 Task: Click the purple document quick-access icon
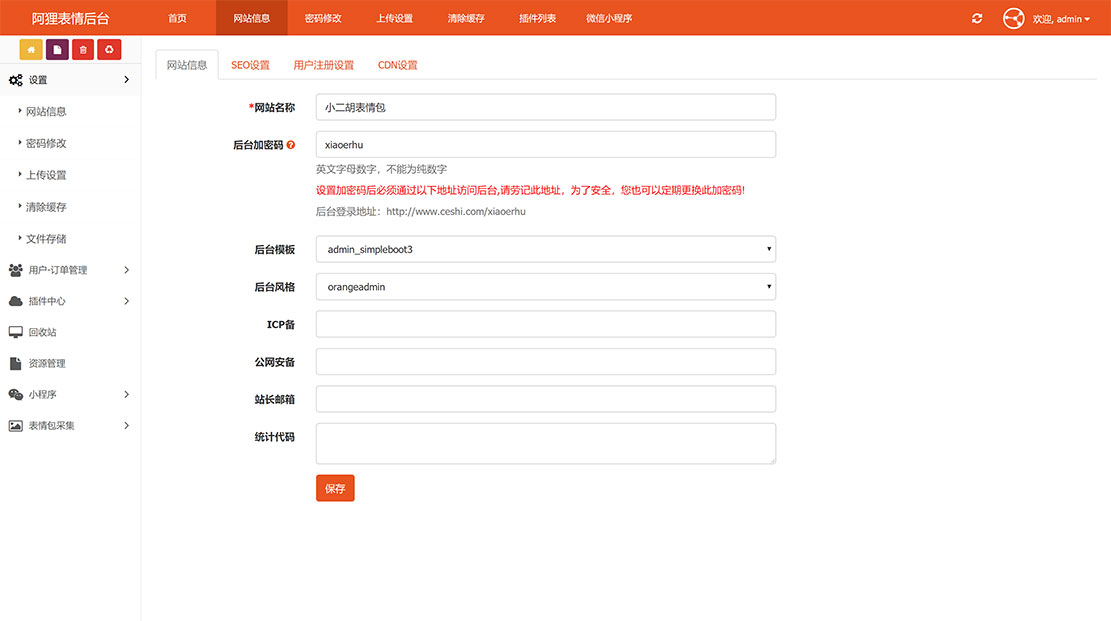56,49
